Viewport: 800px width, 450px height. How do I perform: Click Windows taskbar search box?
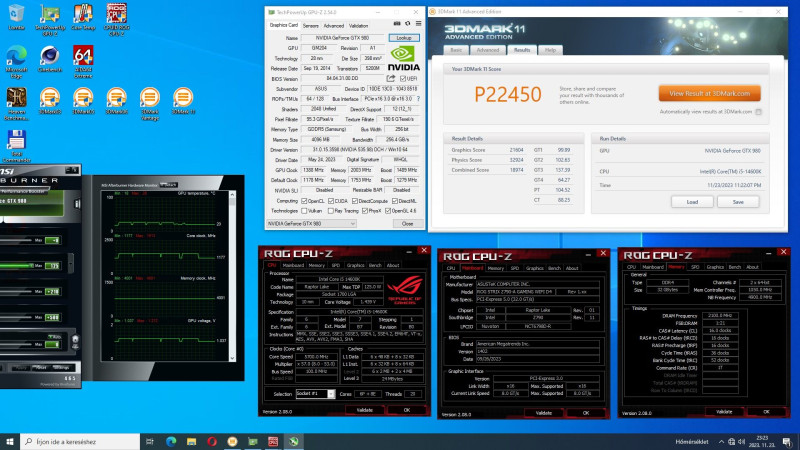pos(80,442)
